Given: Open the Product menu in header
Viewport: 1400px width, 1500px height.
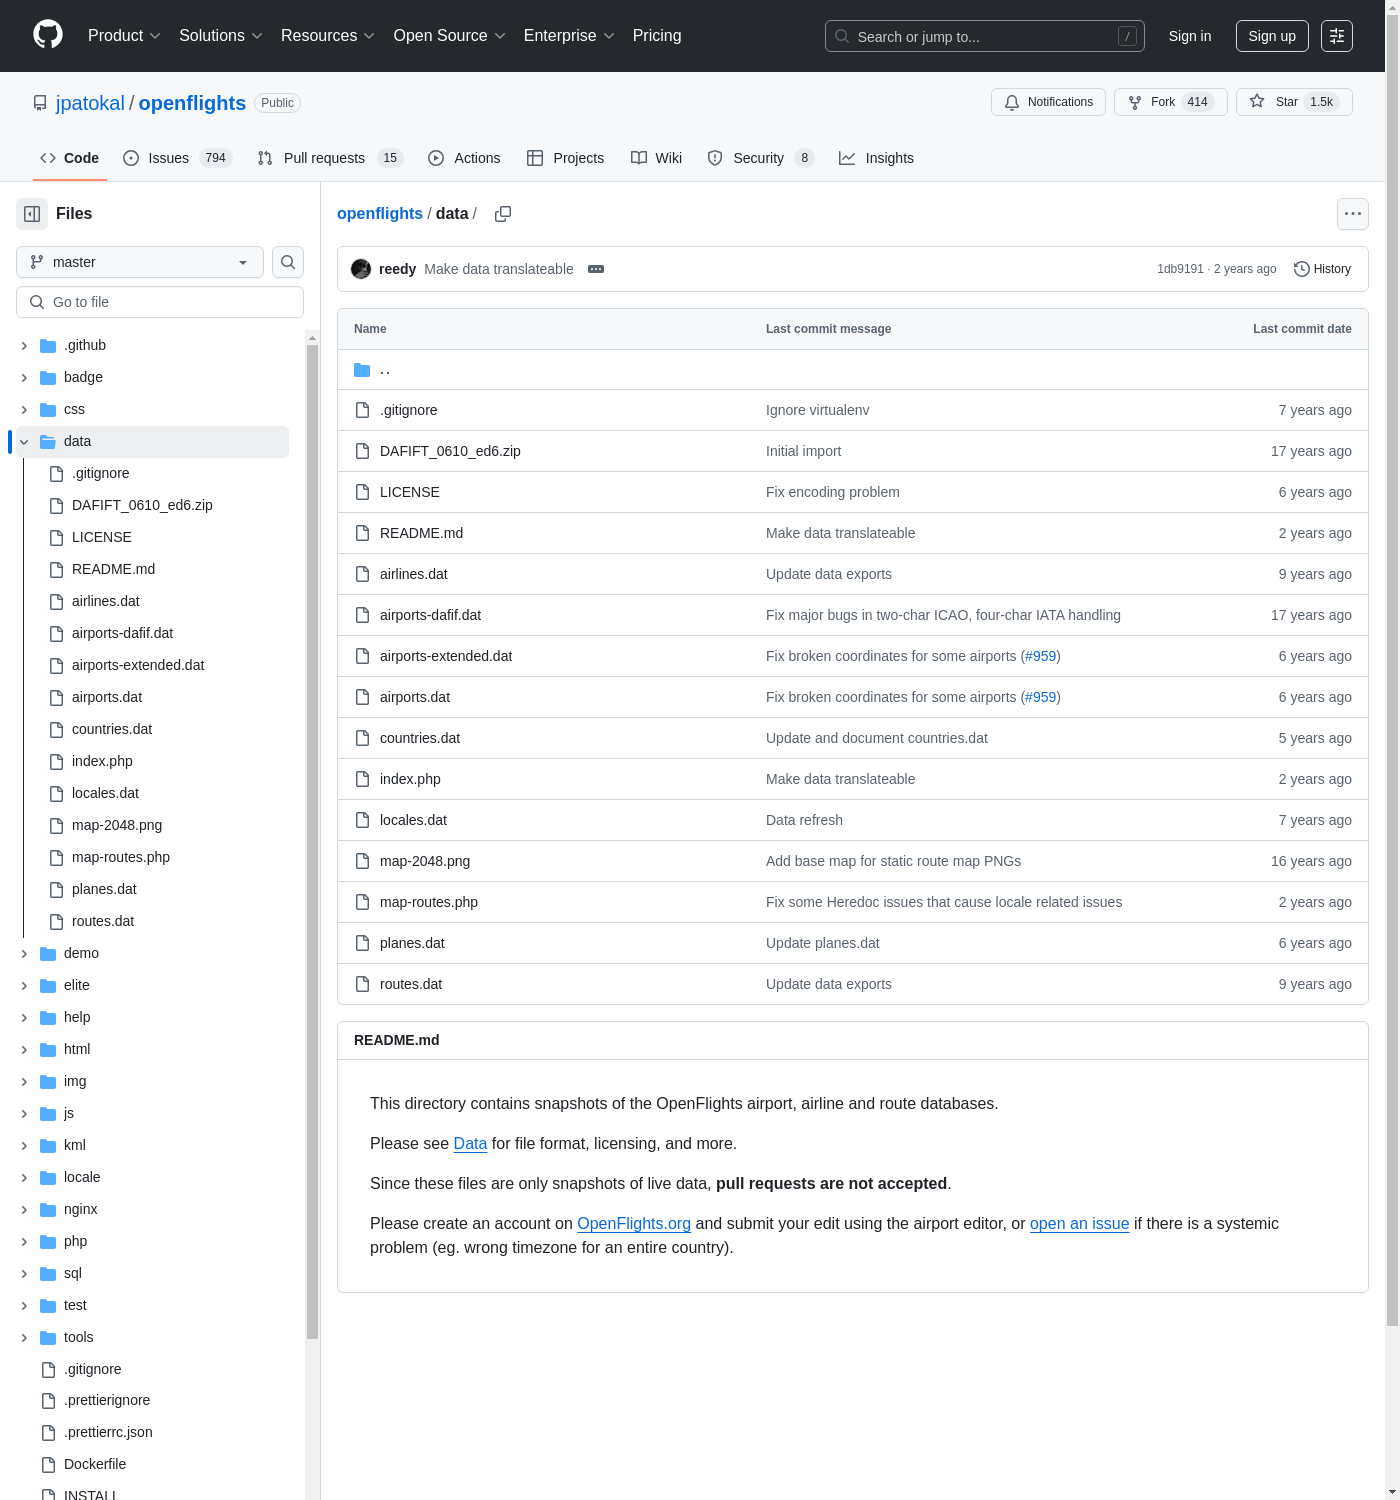Looking at the screenshot, I should (124, 36).
